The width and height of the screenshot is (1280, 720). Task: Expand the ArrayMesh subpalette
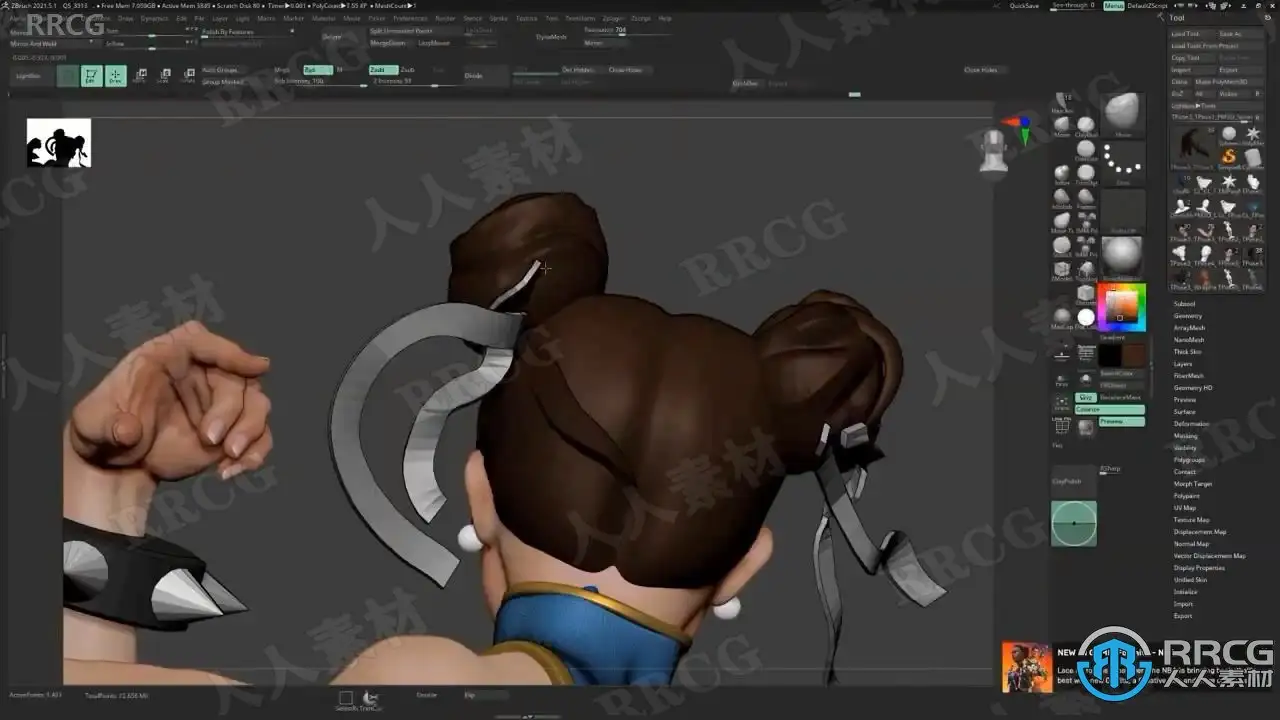coord(1189,328)
